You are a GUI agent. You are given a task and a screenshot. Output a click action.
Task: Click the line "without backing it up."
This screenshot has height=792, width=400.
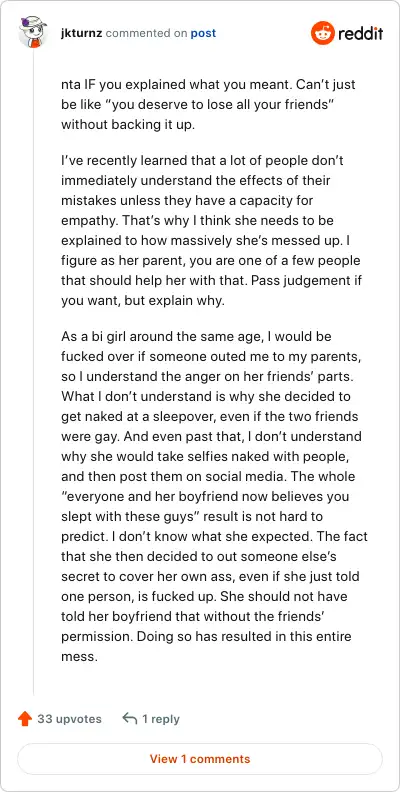(127, 124)
